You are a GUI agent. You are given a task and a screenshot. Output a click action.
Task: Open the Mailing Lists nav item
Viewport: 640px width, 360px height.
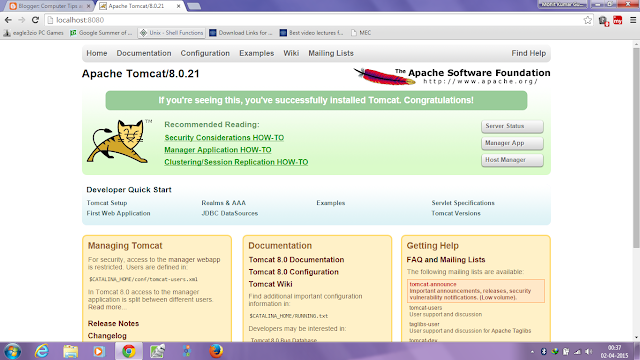(331, 53)
